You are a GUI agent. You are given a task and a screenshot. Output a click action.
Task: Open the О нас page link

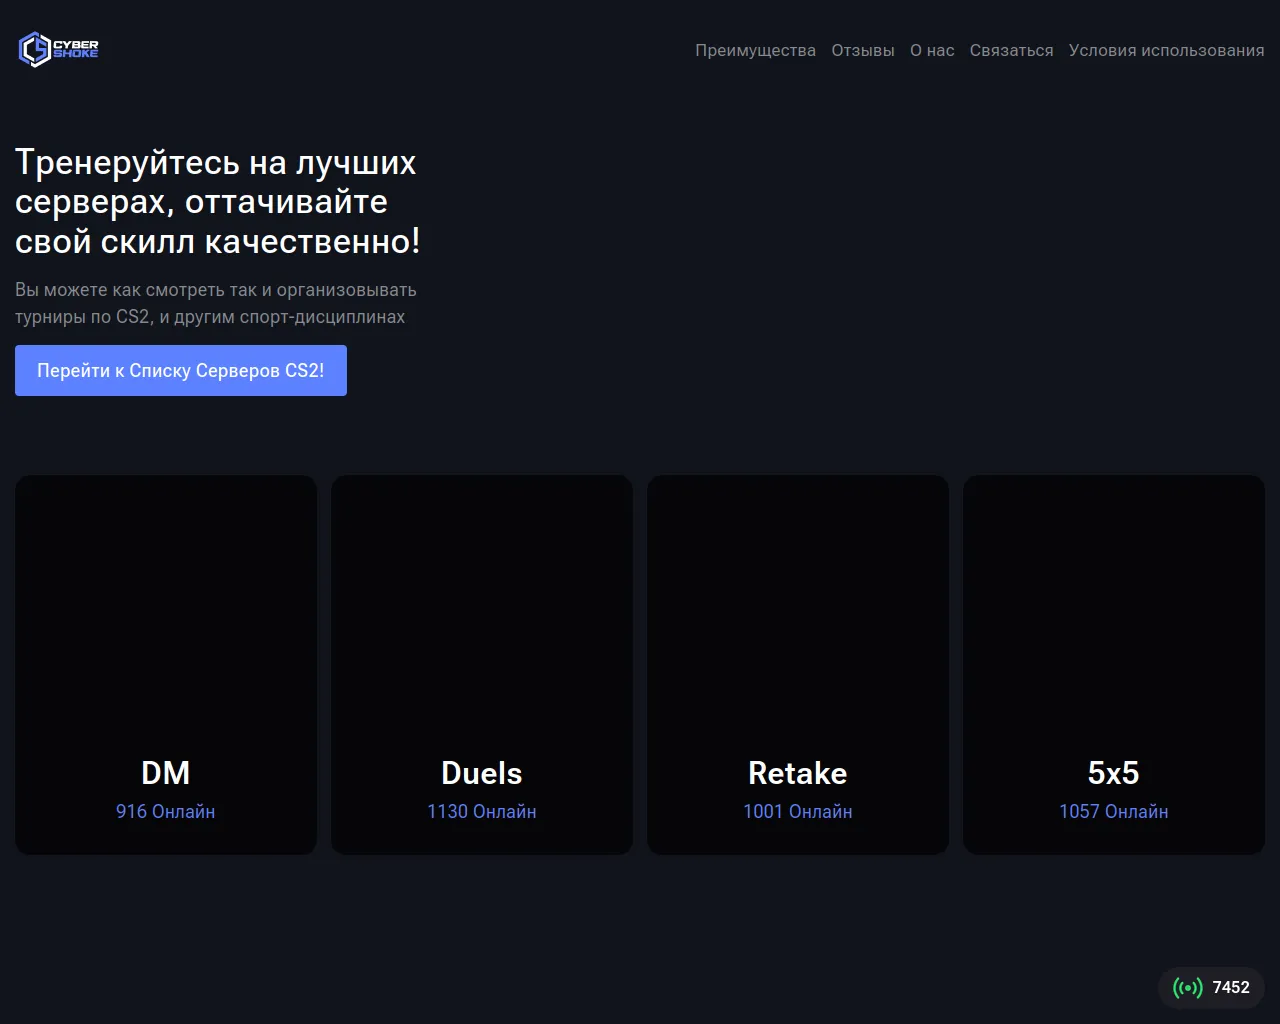931,50
